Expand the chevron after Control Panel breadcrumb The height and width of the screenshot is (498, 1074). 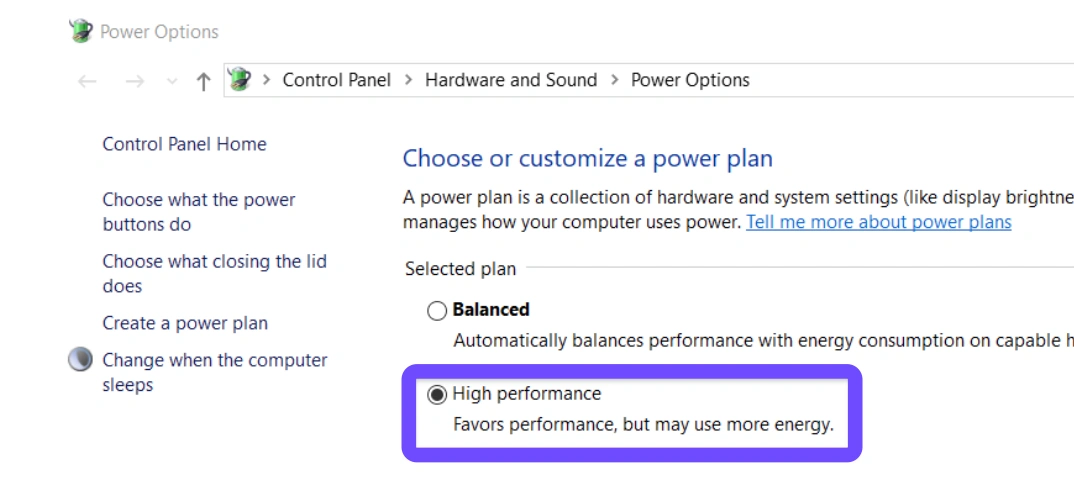408,80
